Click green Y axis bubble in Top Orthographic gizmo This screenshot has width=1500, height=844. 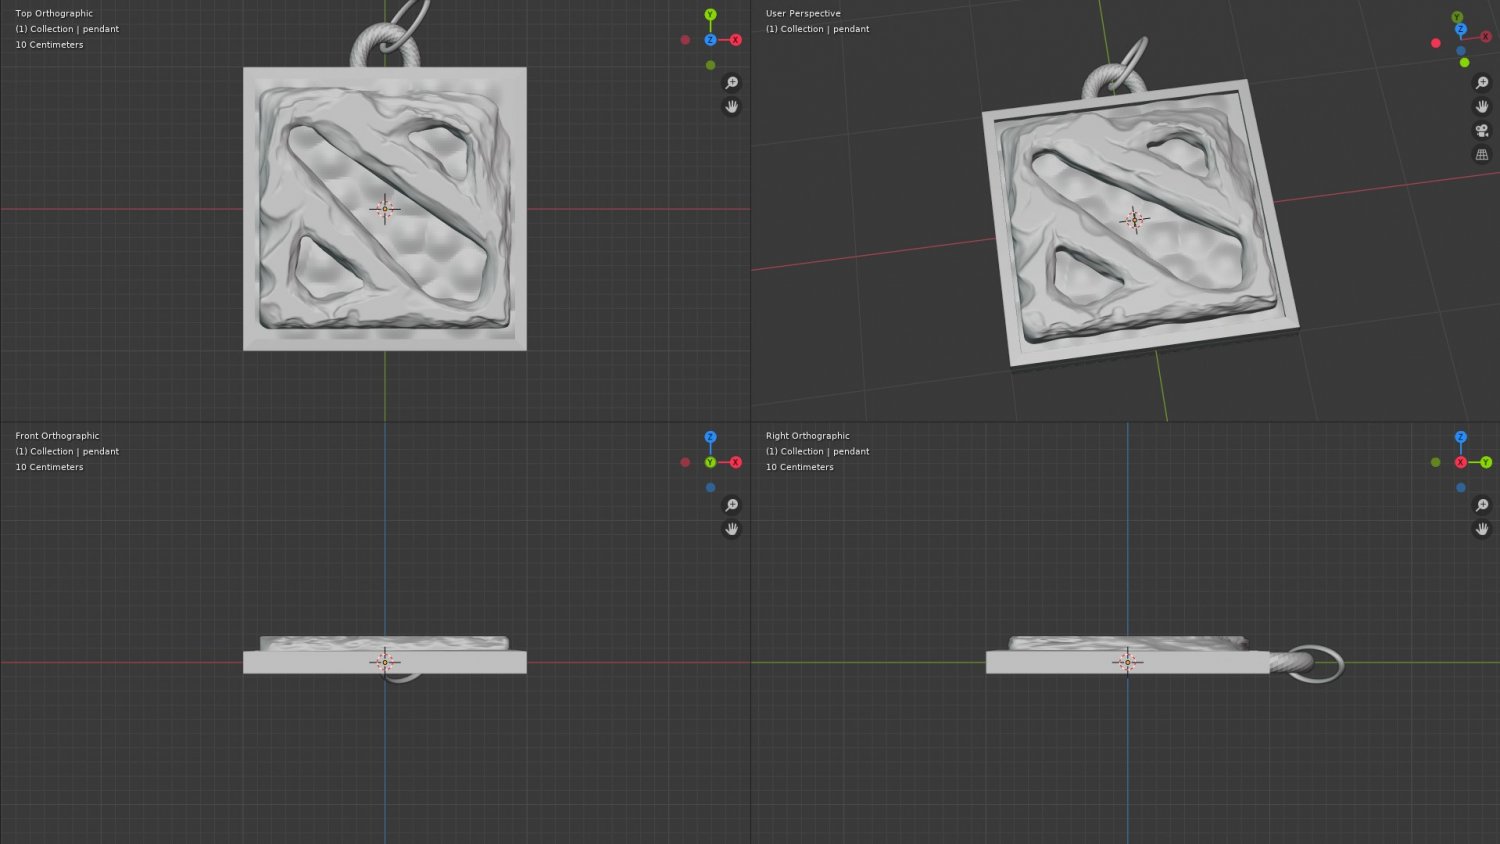click(710, 15)
